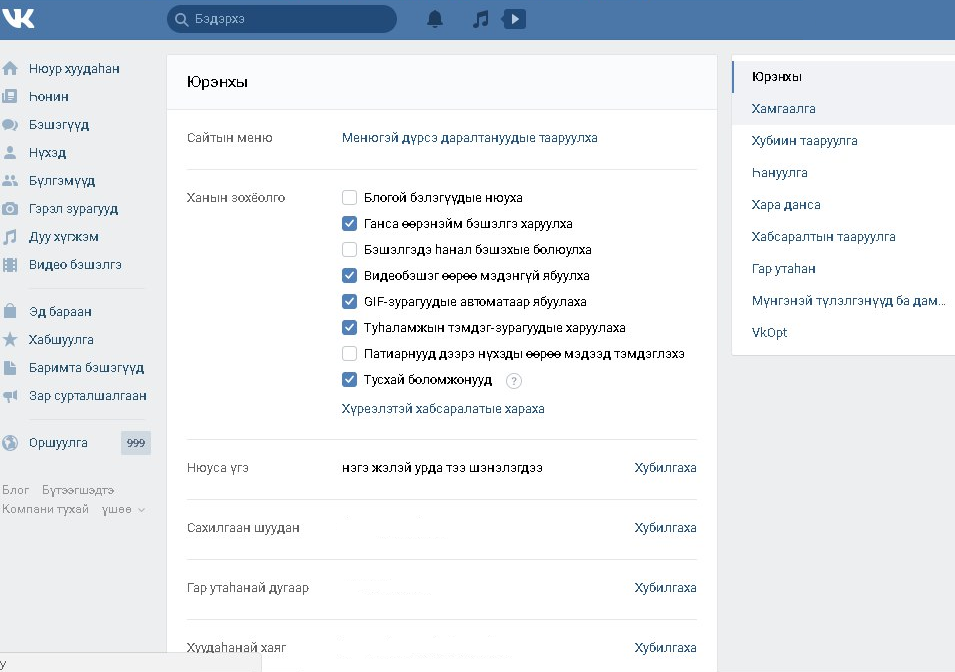The image size is (955, 672).
Task: Expand the үшөө dropdown in footer
Action: pyautogui.click(x=123, y=510)
